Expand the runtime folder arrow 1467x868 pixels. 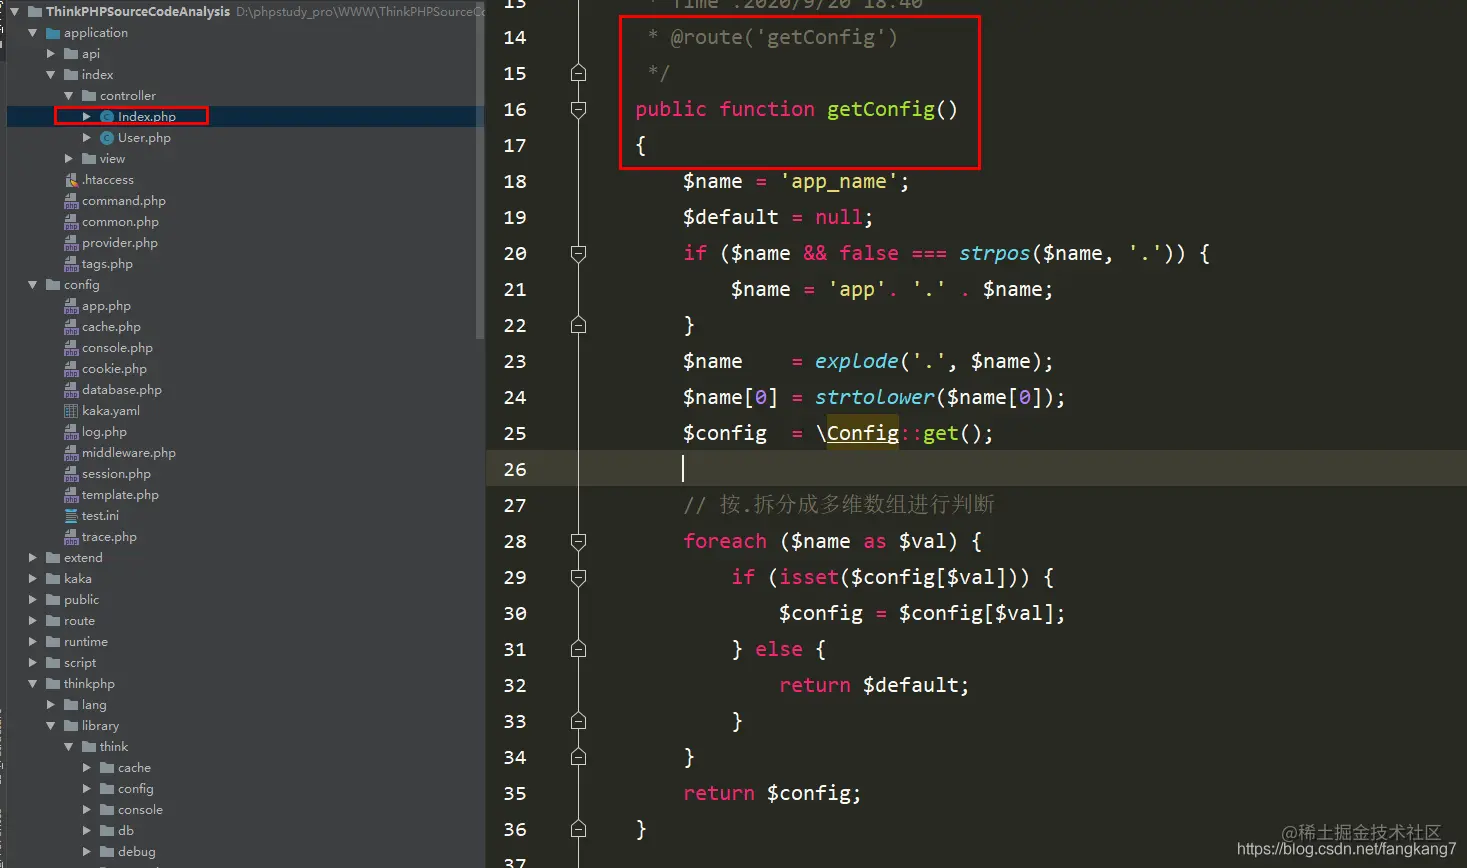(33, 642)
